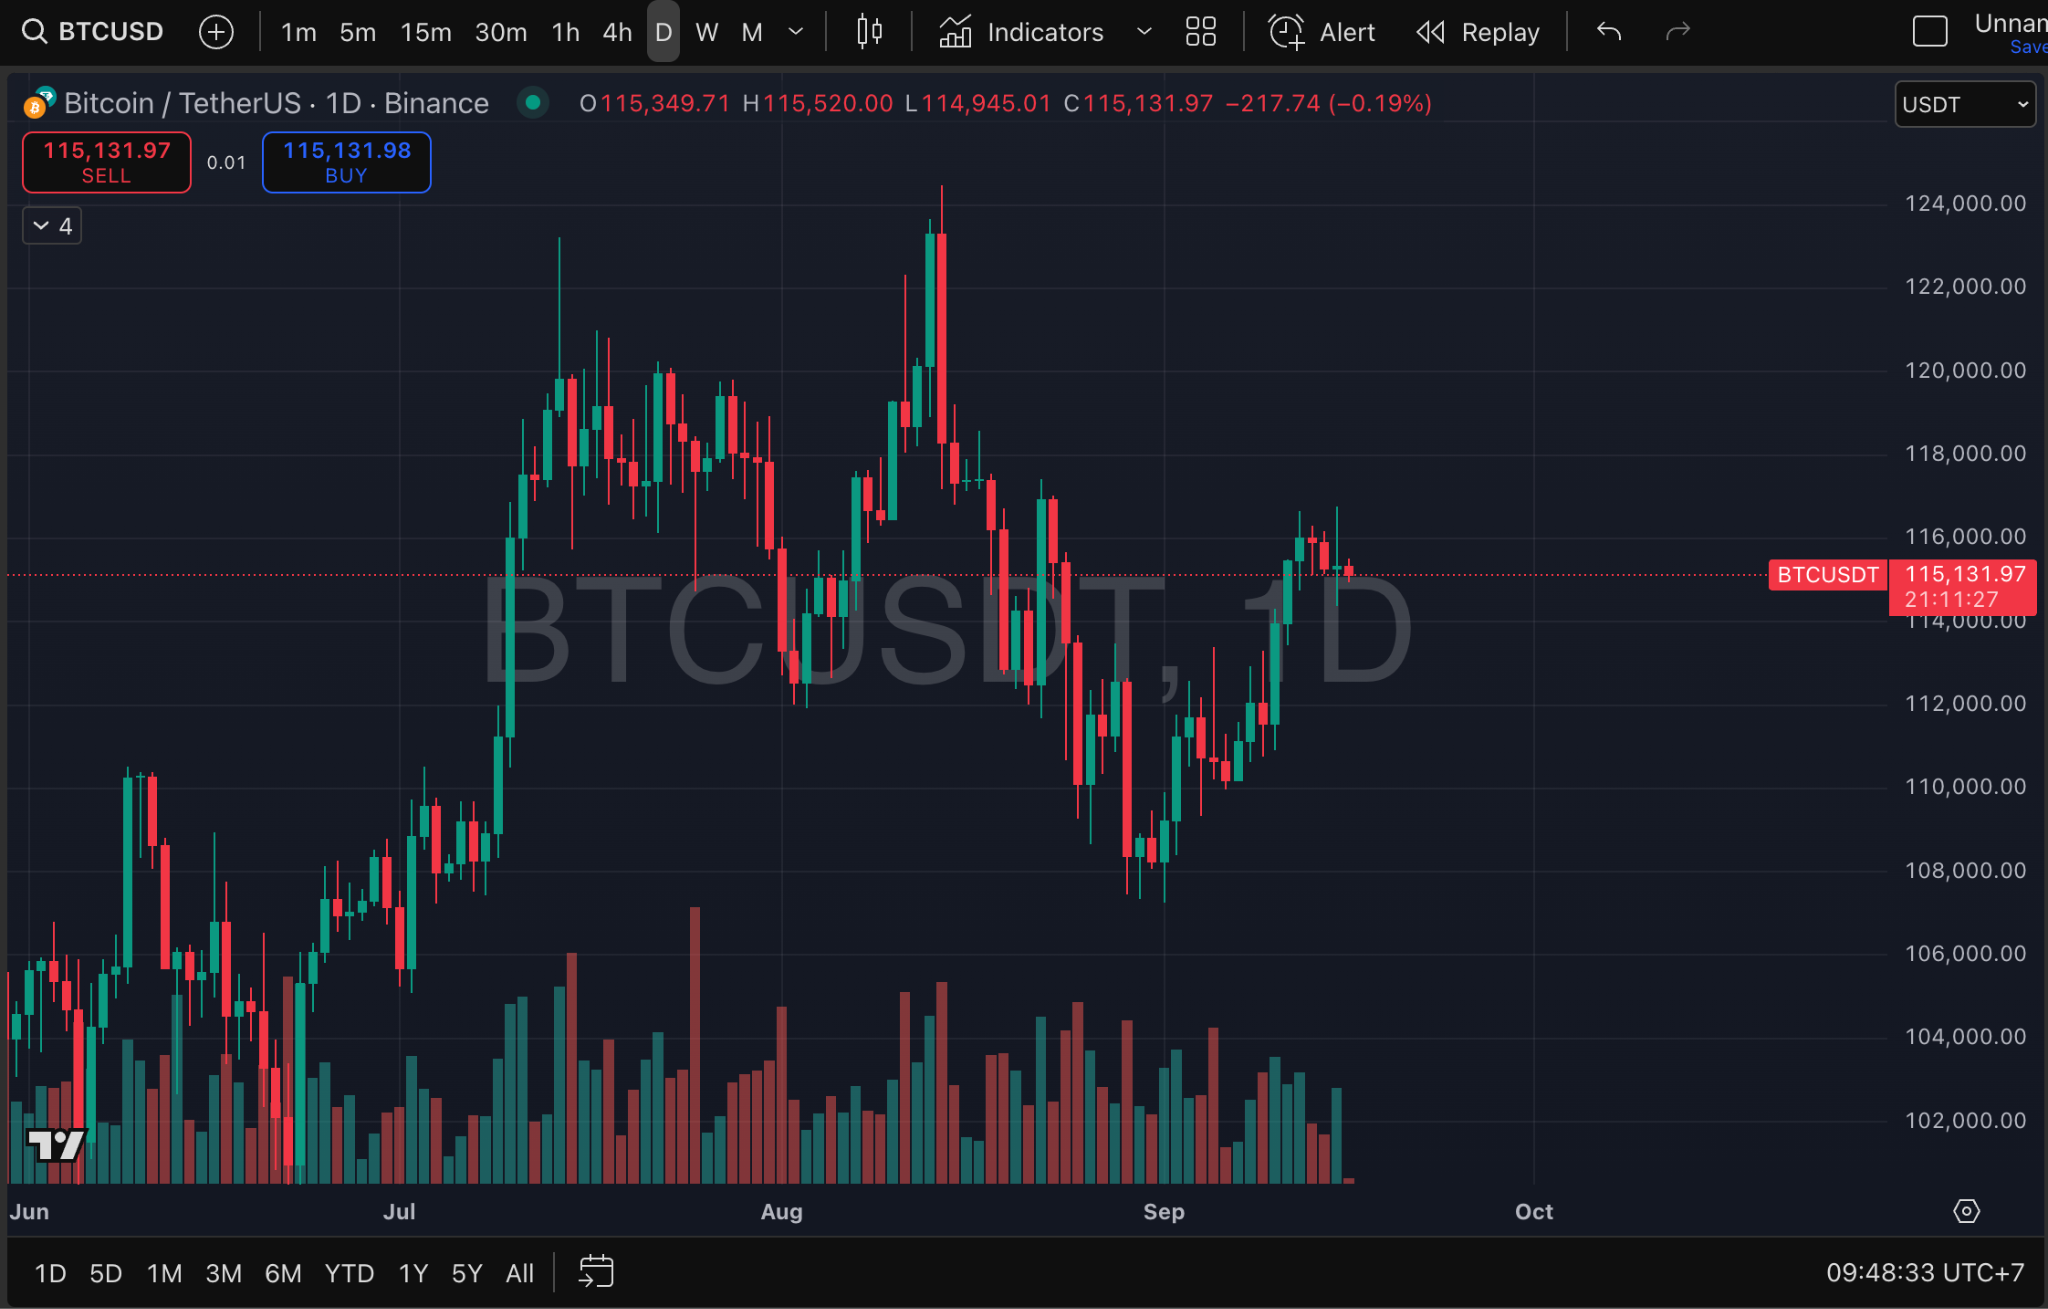Click the undo arrow icon
Viewport: 2048px width, 1309px height.
click(x=1608, y=32)
